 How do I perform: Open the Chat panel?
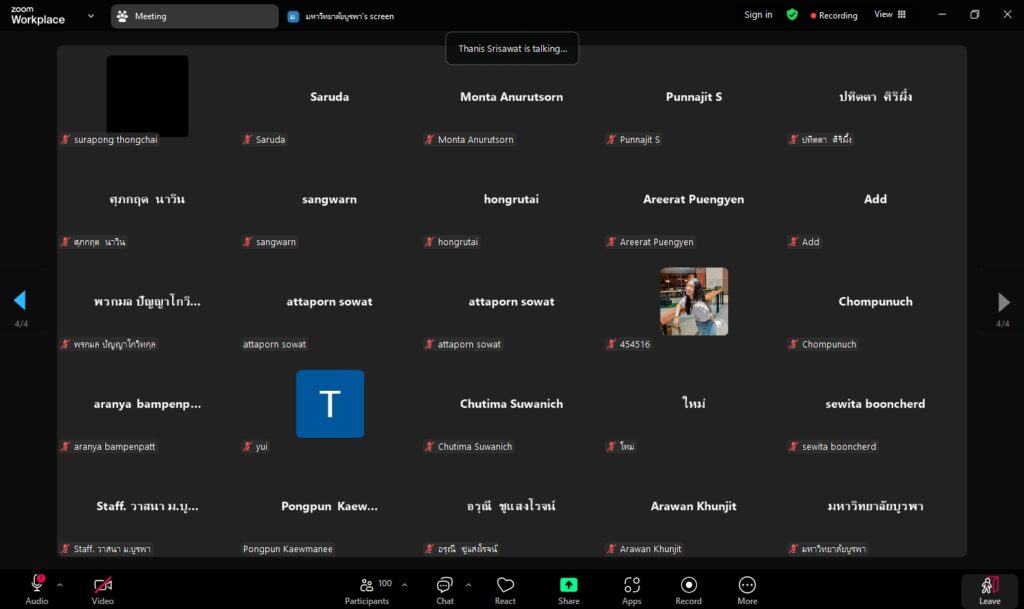point(445,589)
